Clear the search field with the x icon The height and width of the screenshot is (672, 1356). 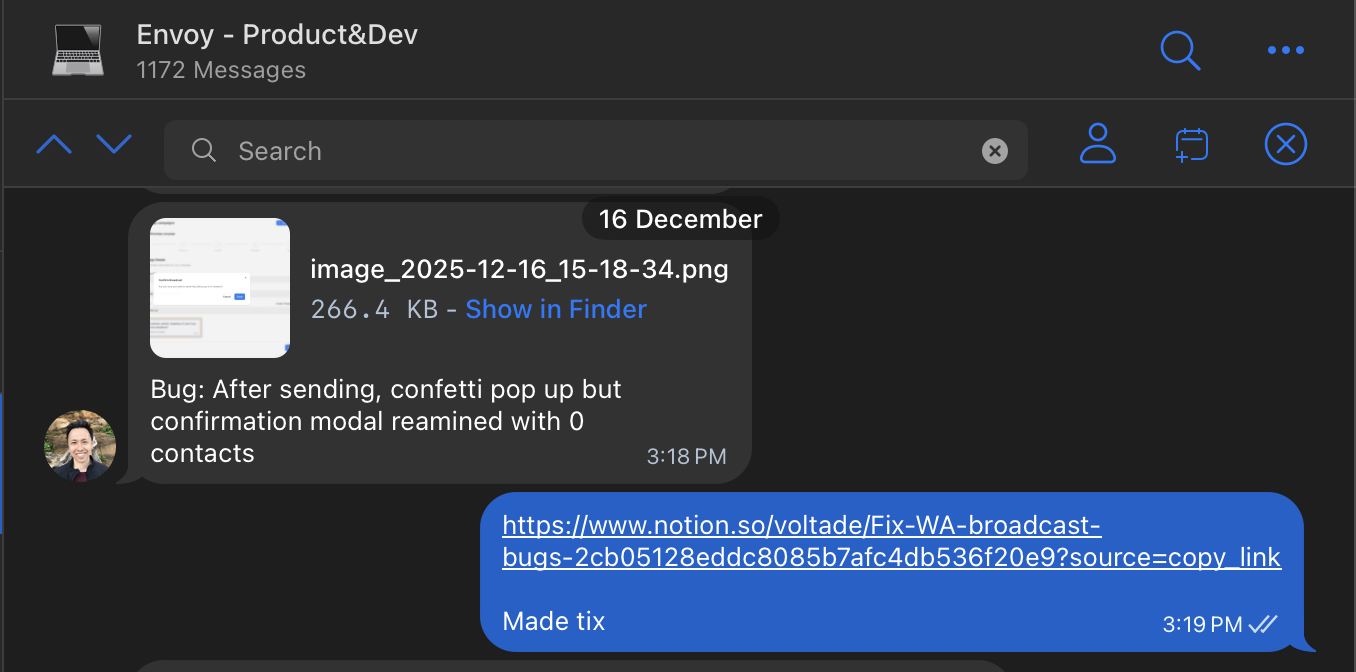(995, 150)
